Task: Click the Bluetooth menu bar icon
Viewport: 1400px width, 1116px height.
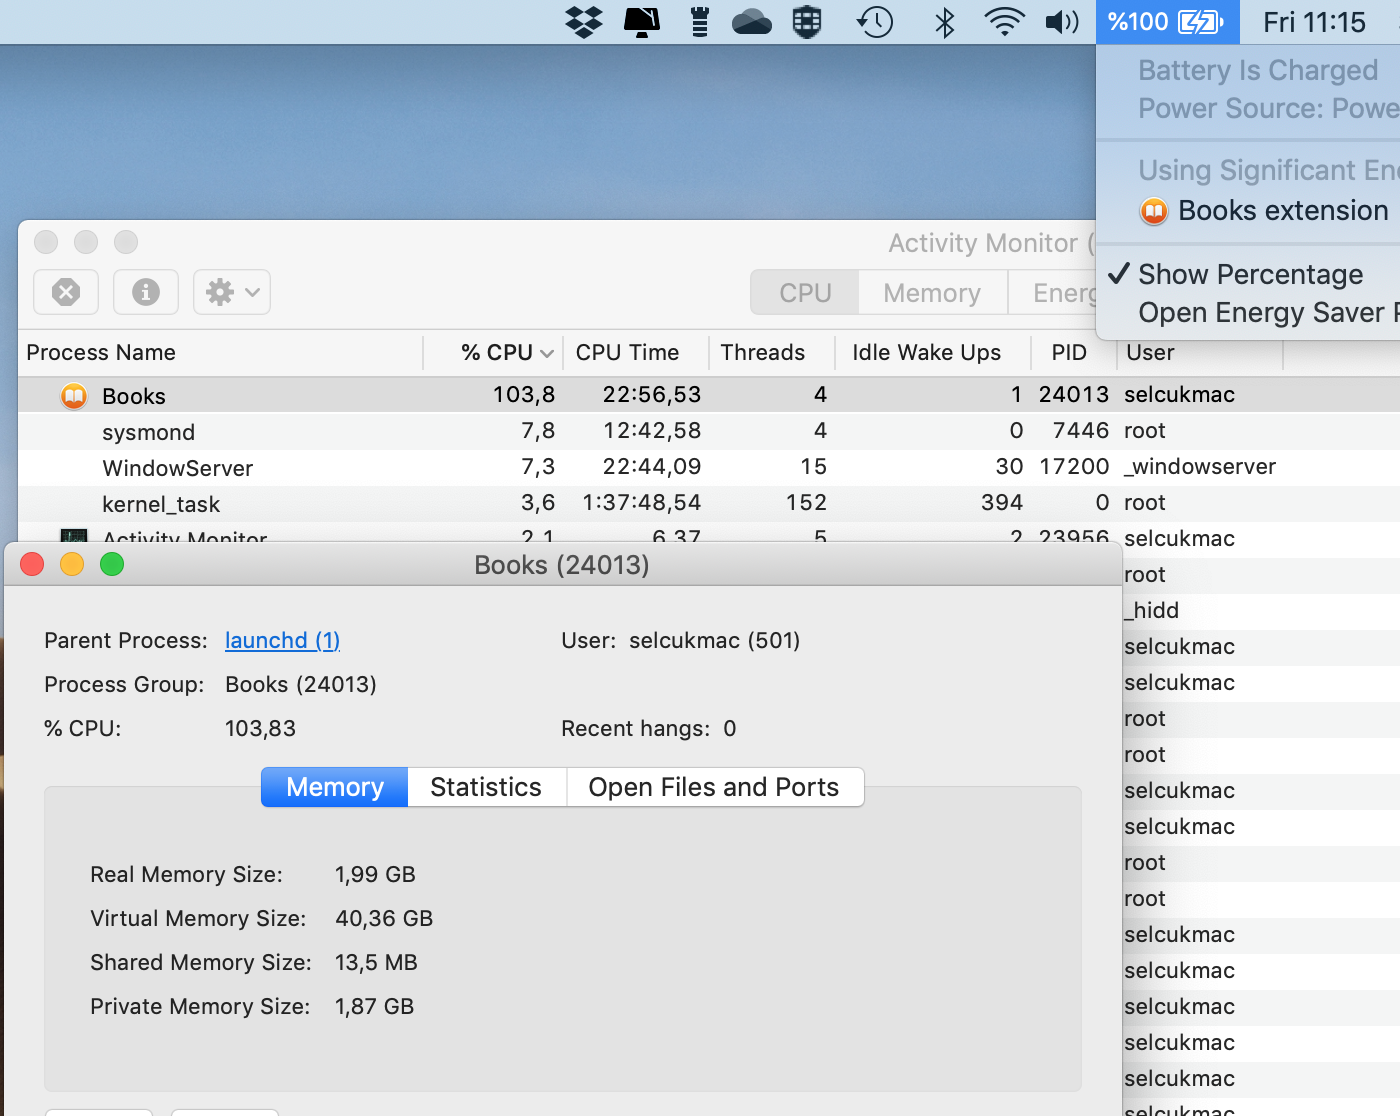Action: coord(945,21)
